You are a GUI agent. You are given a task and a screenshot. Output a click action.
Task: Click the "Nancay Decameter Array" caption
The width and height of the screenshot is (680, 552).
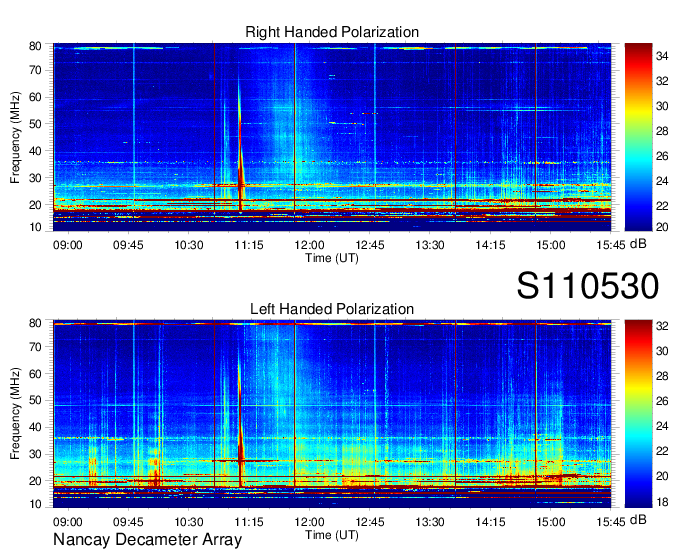pos(147,540)
